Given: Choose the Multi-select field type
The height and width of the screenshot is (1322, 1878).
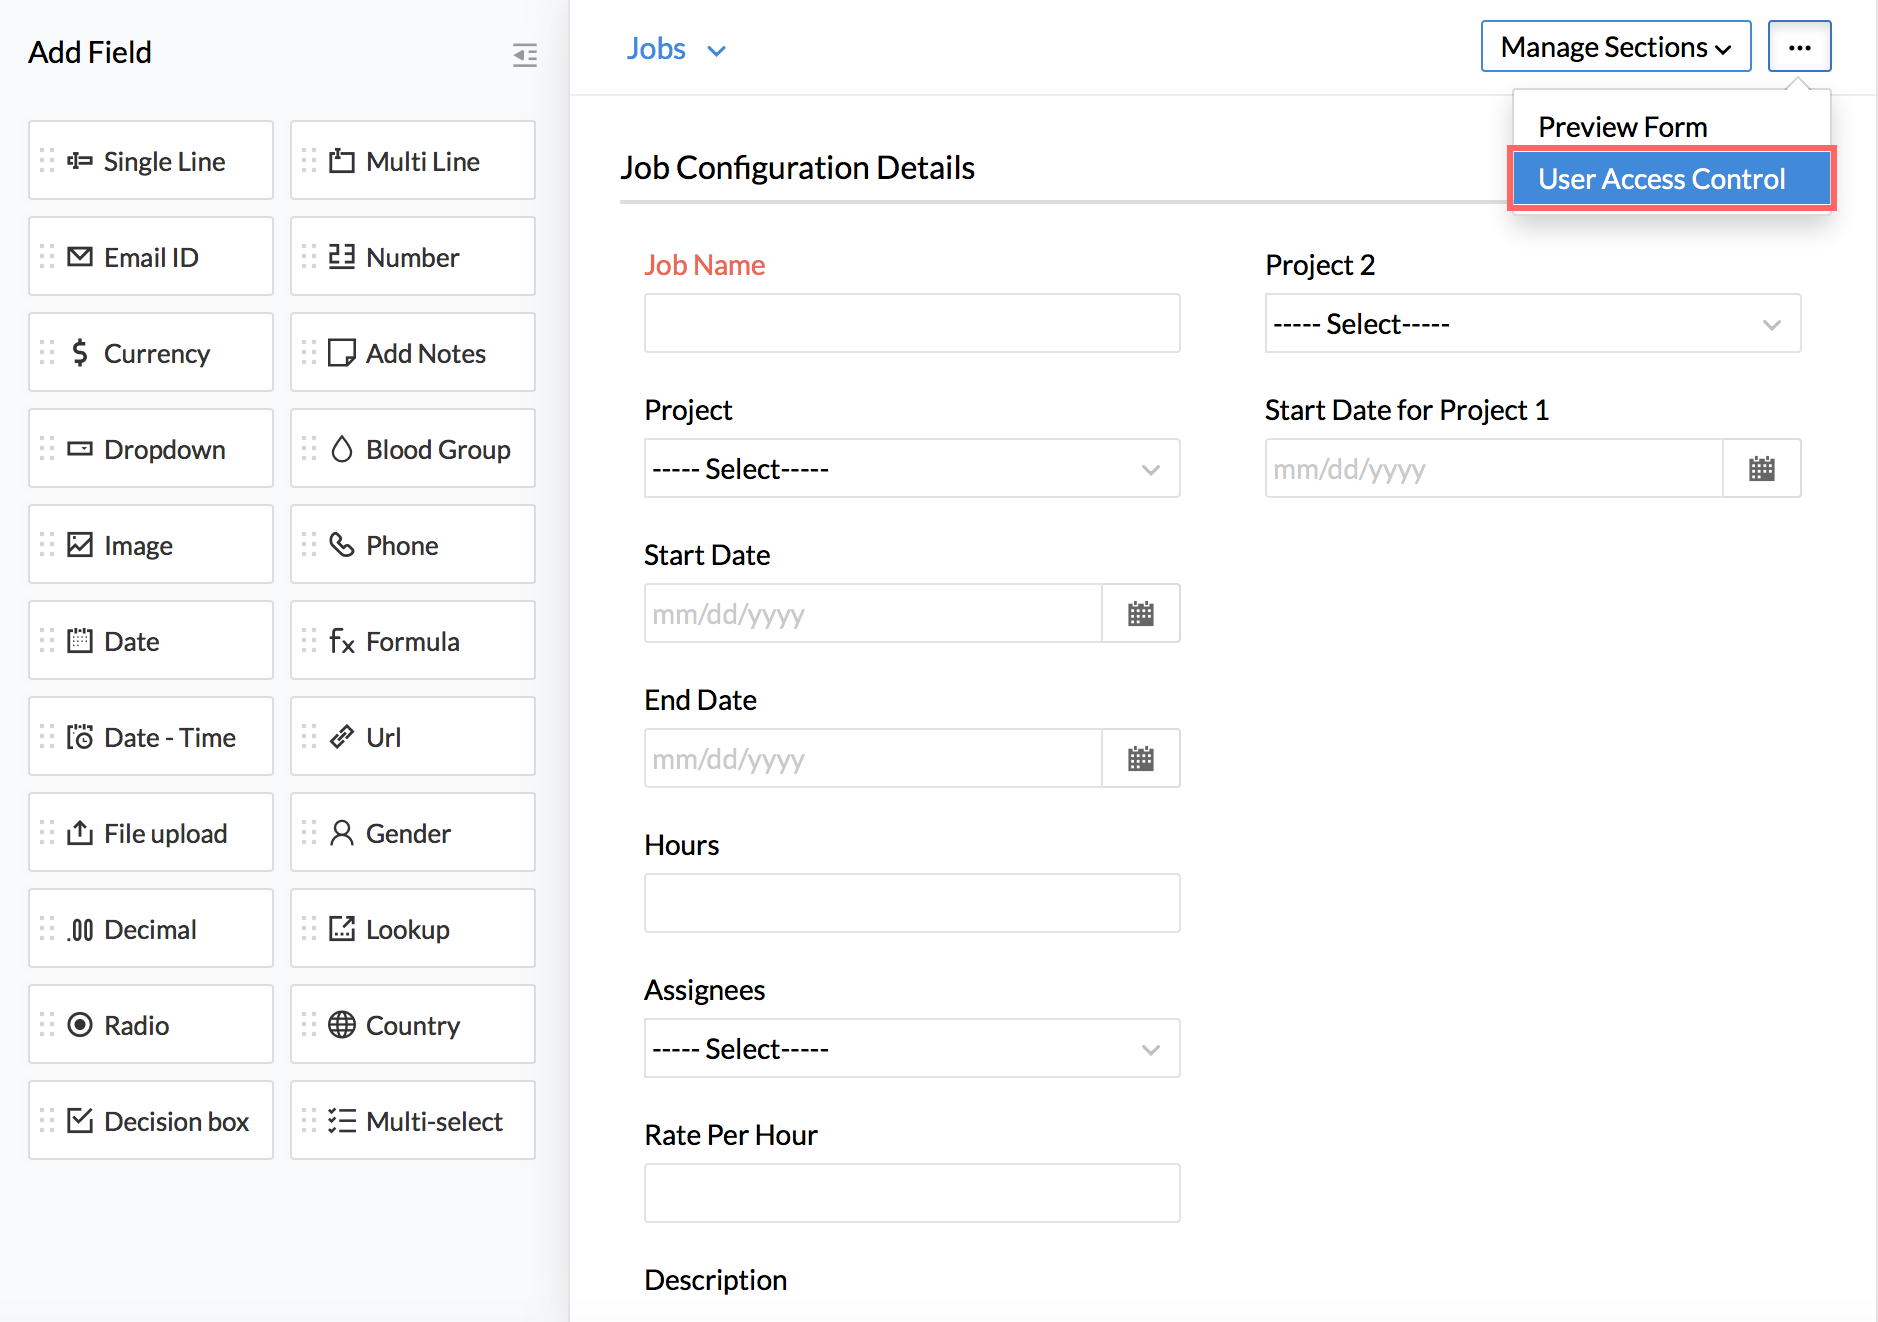Looking at the screenshot, I should click(x=412, y=1121).
